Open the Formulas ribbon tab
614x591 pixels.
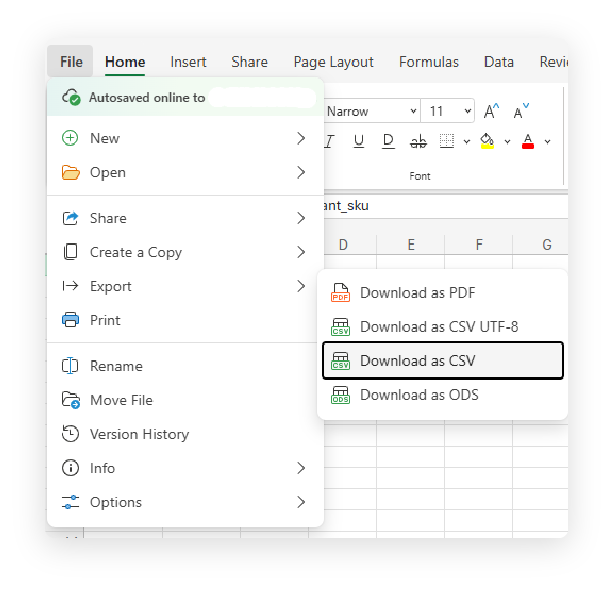pyautogui.click(x=429, y=62)
